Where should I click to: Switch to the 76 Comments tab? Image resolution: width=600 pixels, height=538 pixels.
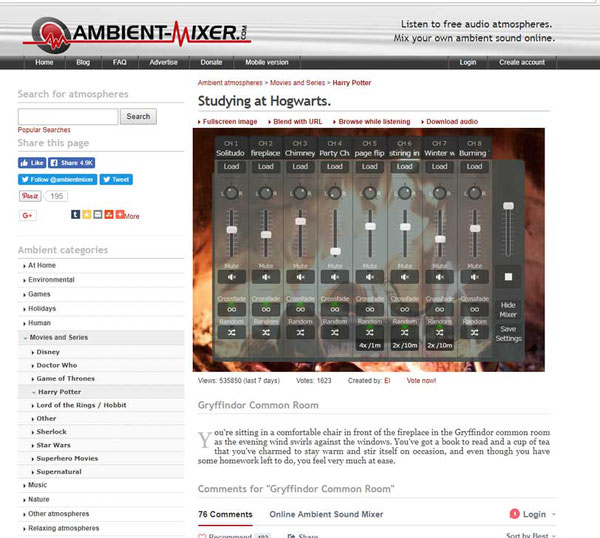(225, 514)
